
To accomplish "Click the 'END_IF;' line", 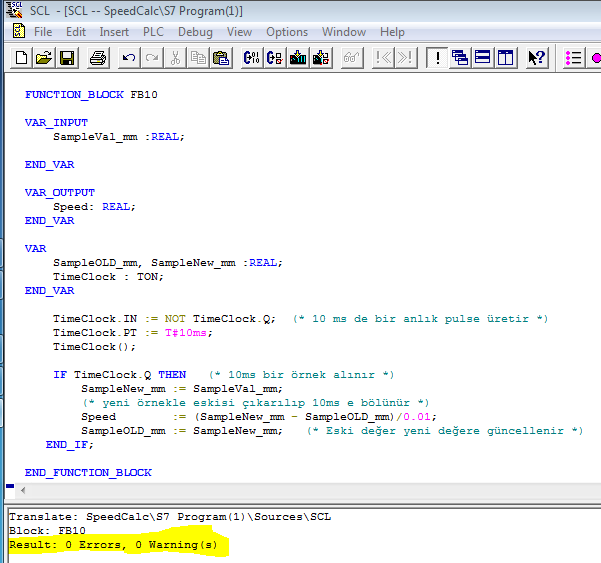I will point(70,445).
